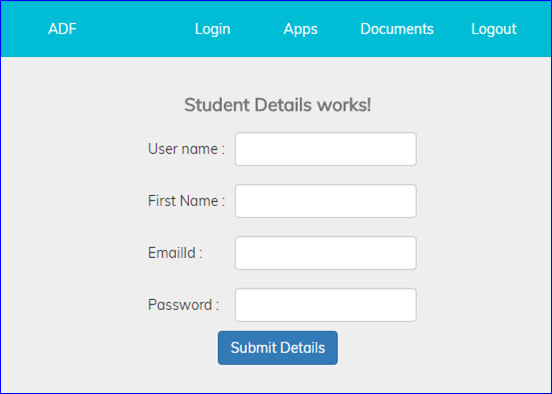Click into the First Name text box

tap(326, 201)
